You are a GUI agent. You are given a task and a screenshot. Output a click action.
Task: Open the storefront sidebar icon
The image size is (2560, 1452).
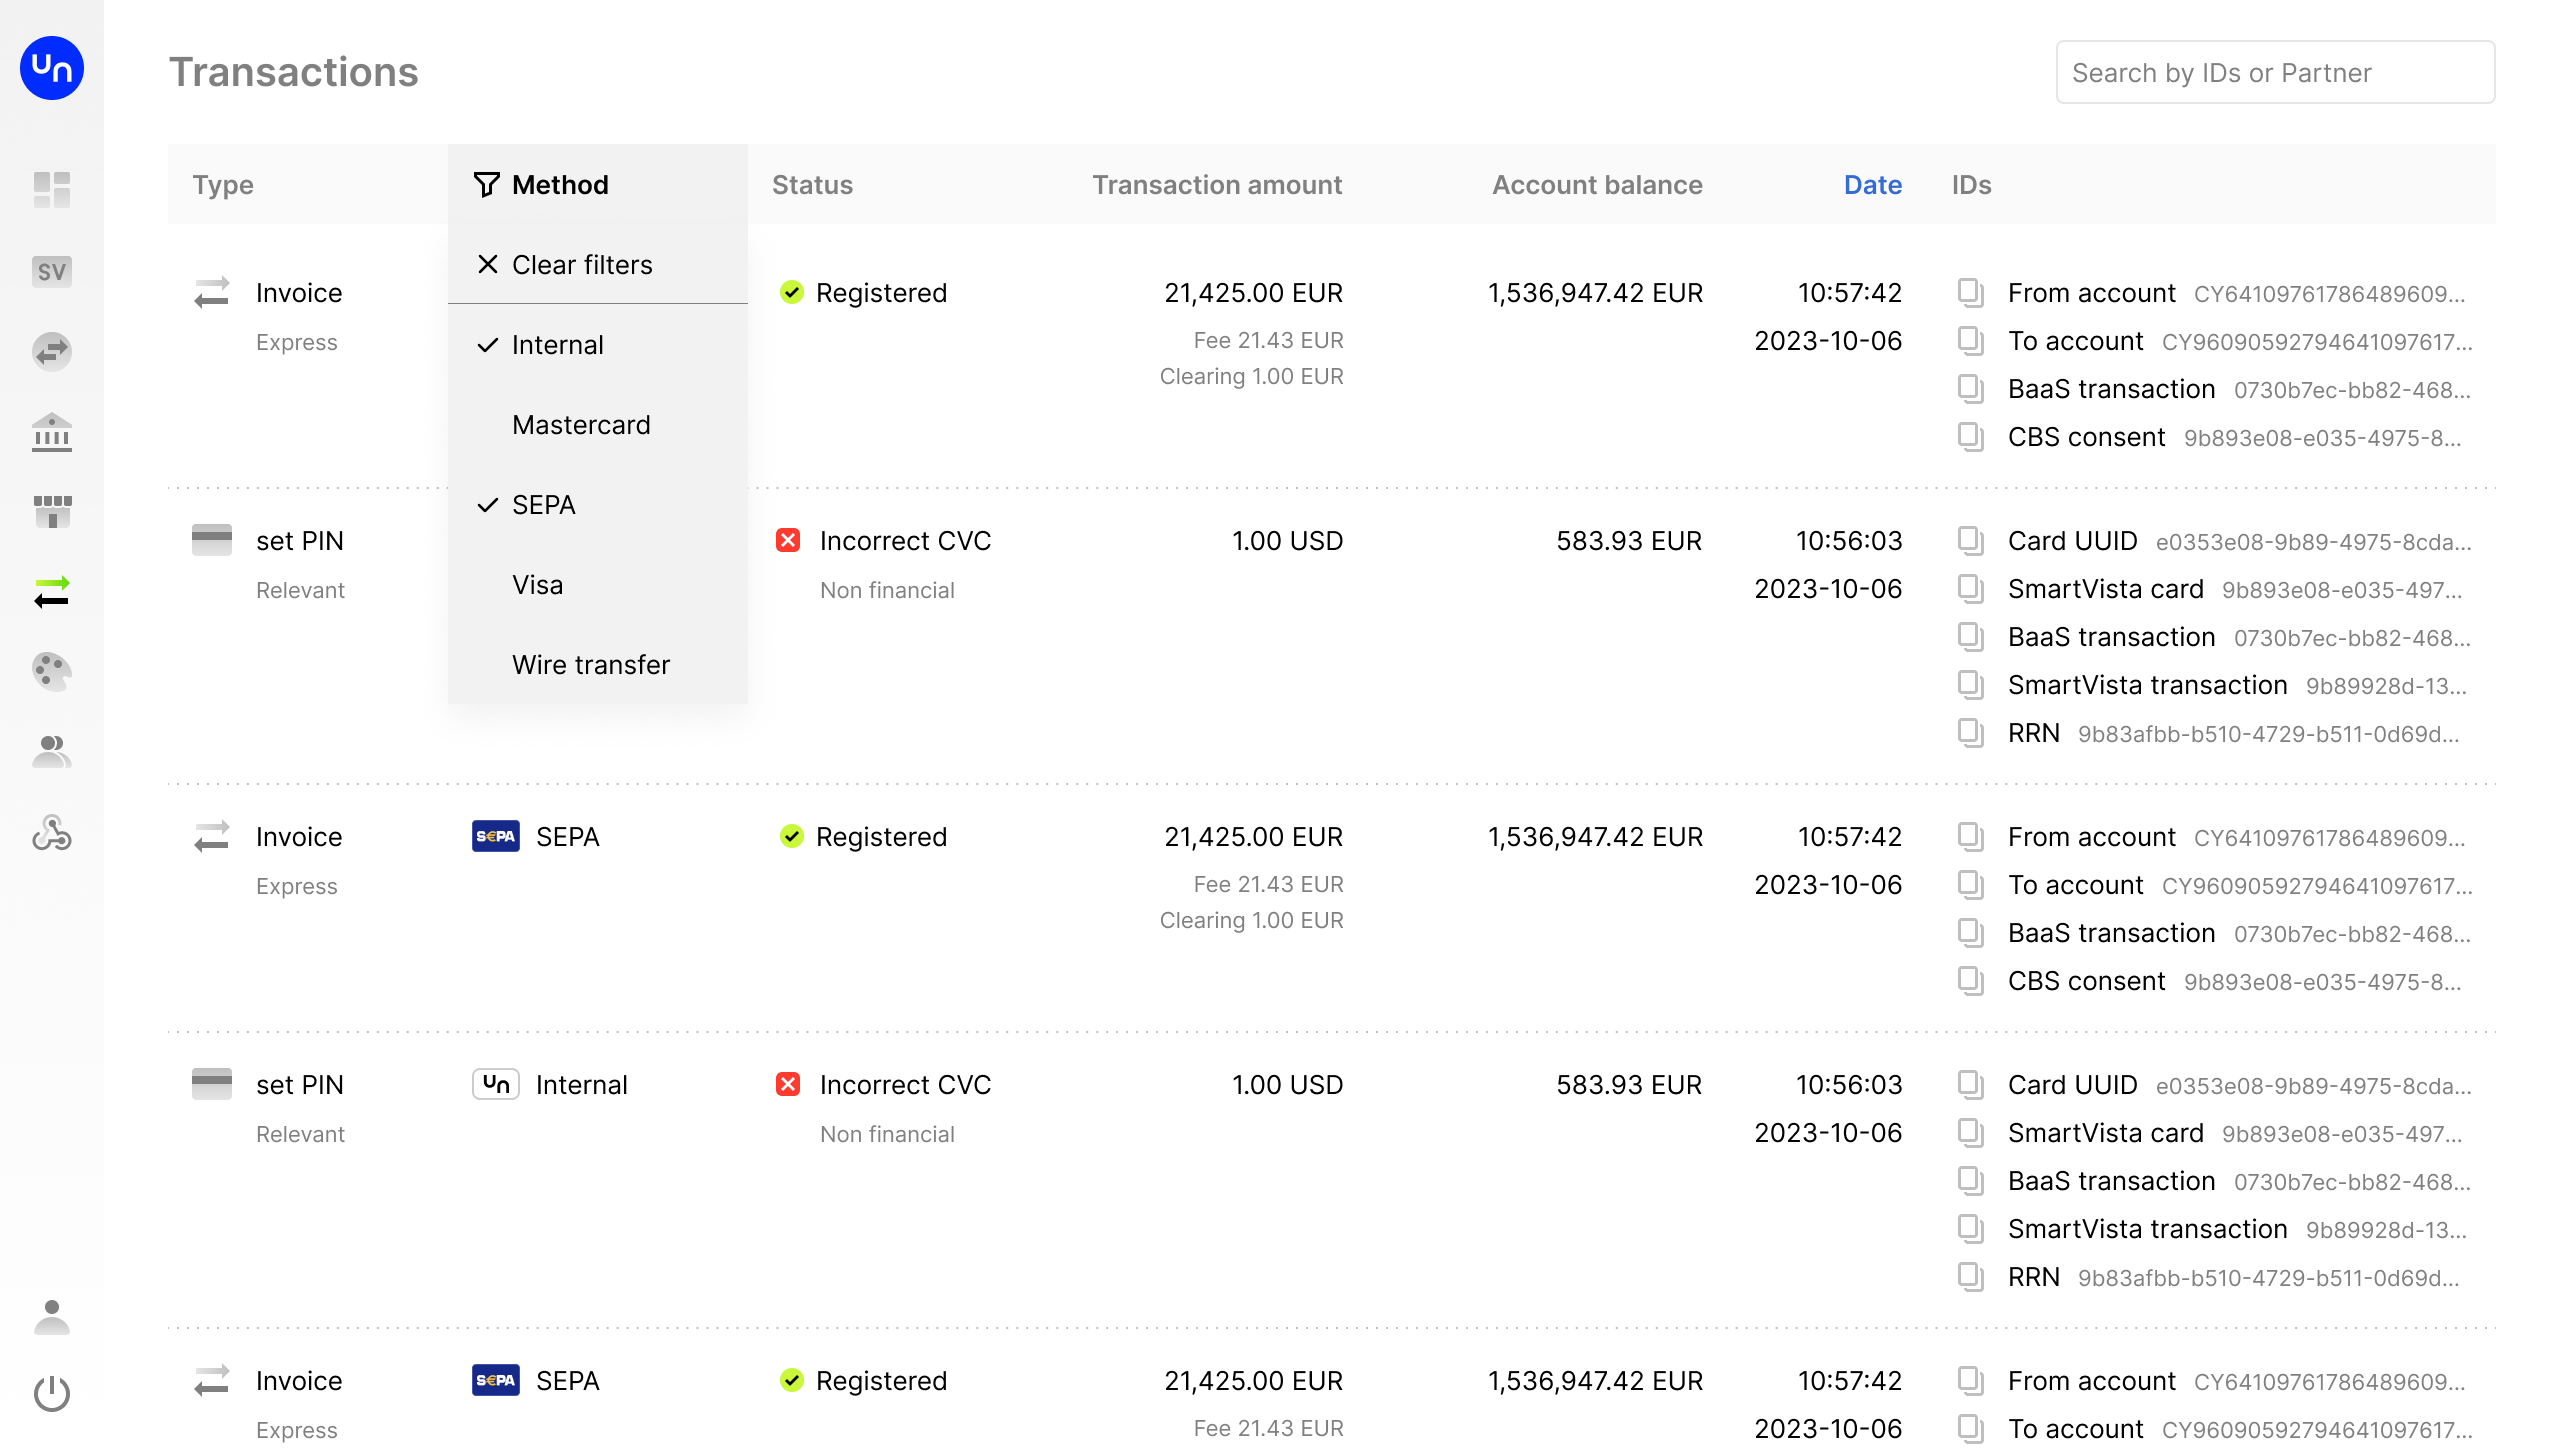tap(52, 511)
